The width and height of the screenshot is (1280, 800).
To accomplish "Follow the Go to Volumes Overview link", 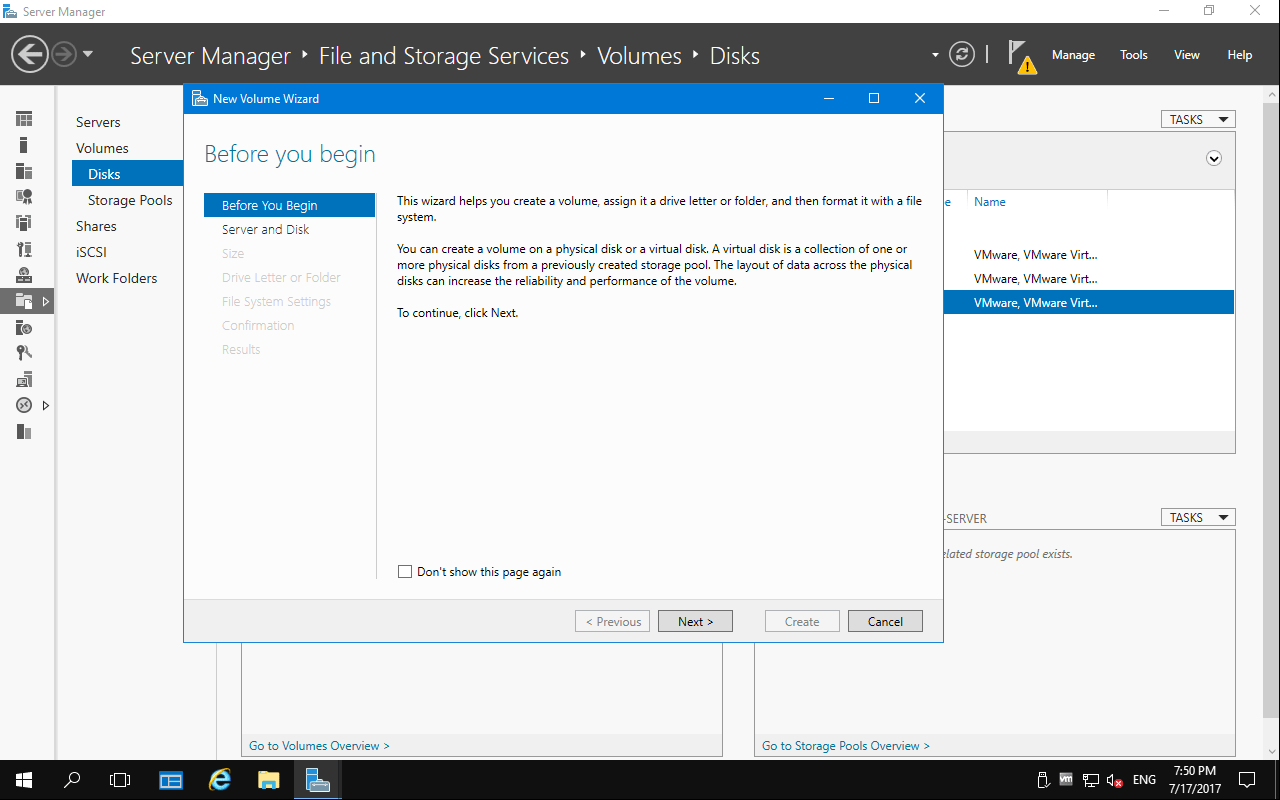I will 319,745.
